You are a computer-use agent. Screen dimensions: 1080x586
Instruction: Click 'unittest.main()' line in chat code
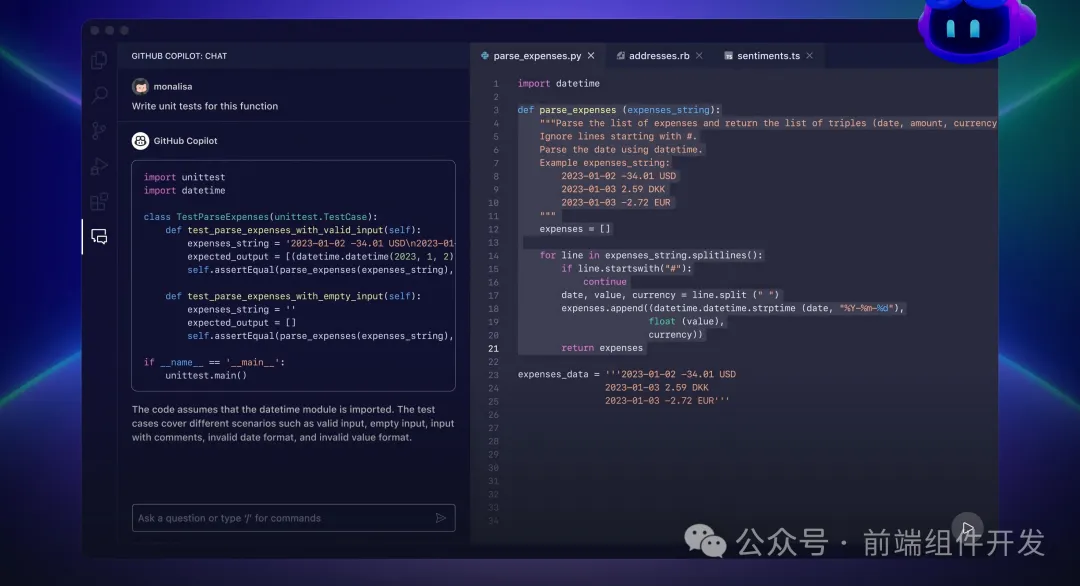[206, 375]
